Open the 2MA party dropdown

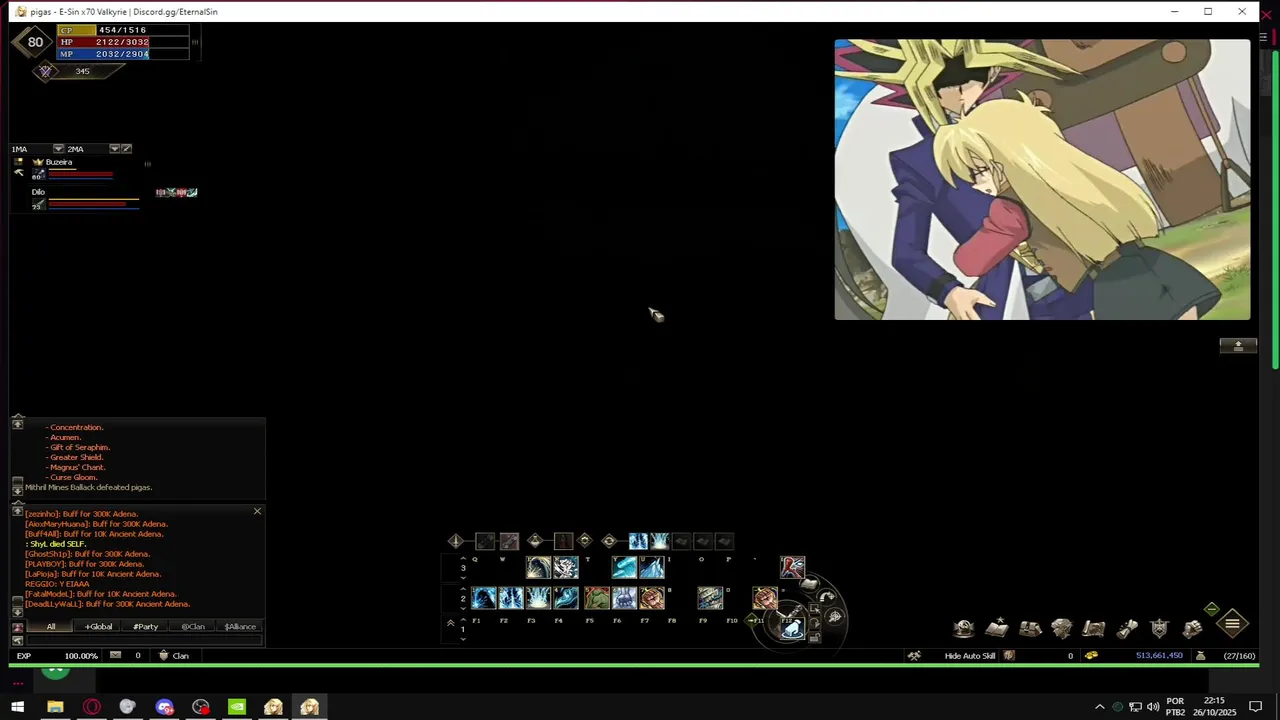114,149
